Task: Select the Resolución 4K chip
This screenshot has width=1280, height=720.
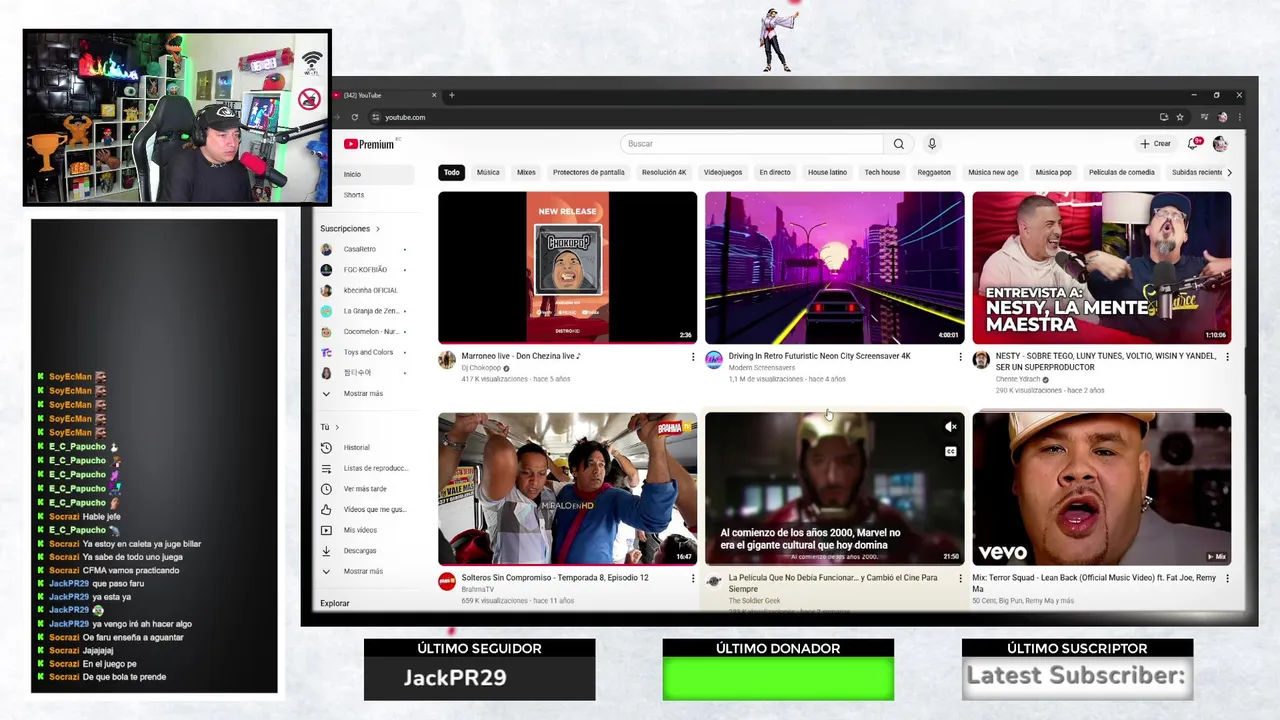Action: [x=664, y=172]
